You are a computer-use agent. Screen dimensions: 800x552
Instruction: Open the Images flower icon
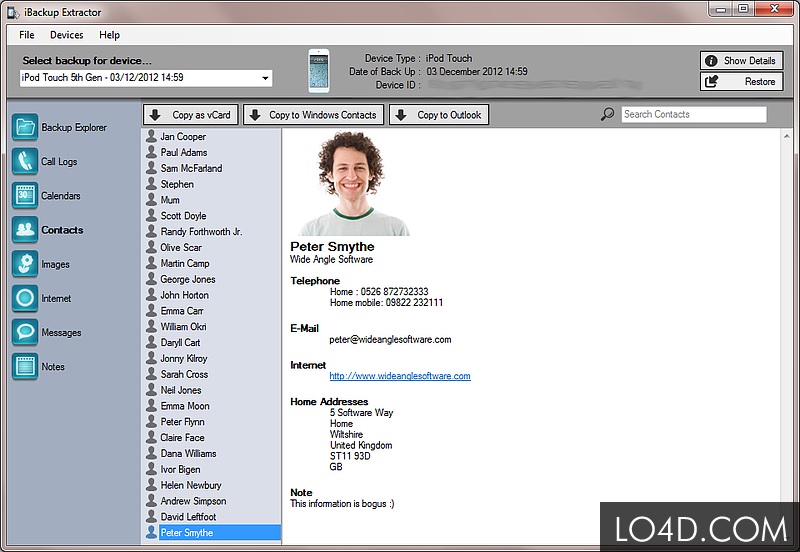[x=25, y=264]
